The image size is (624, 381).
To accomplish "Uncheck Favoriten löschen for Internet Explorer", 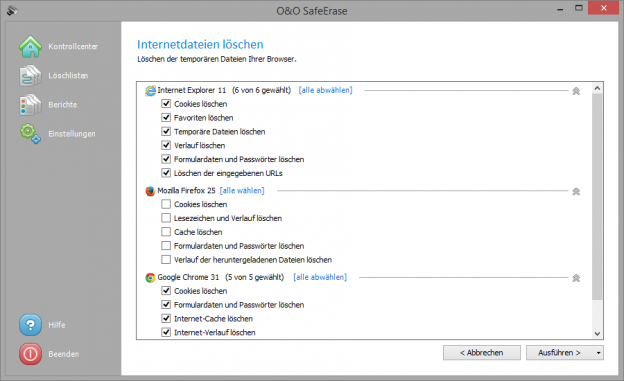I will (x=166, y=117).
